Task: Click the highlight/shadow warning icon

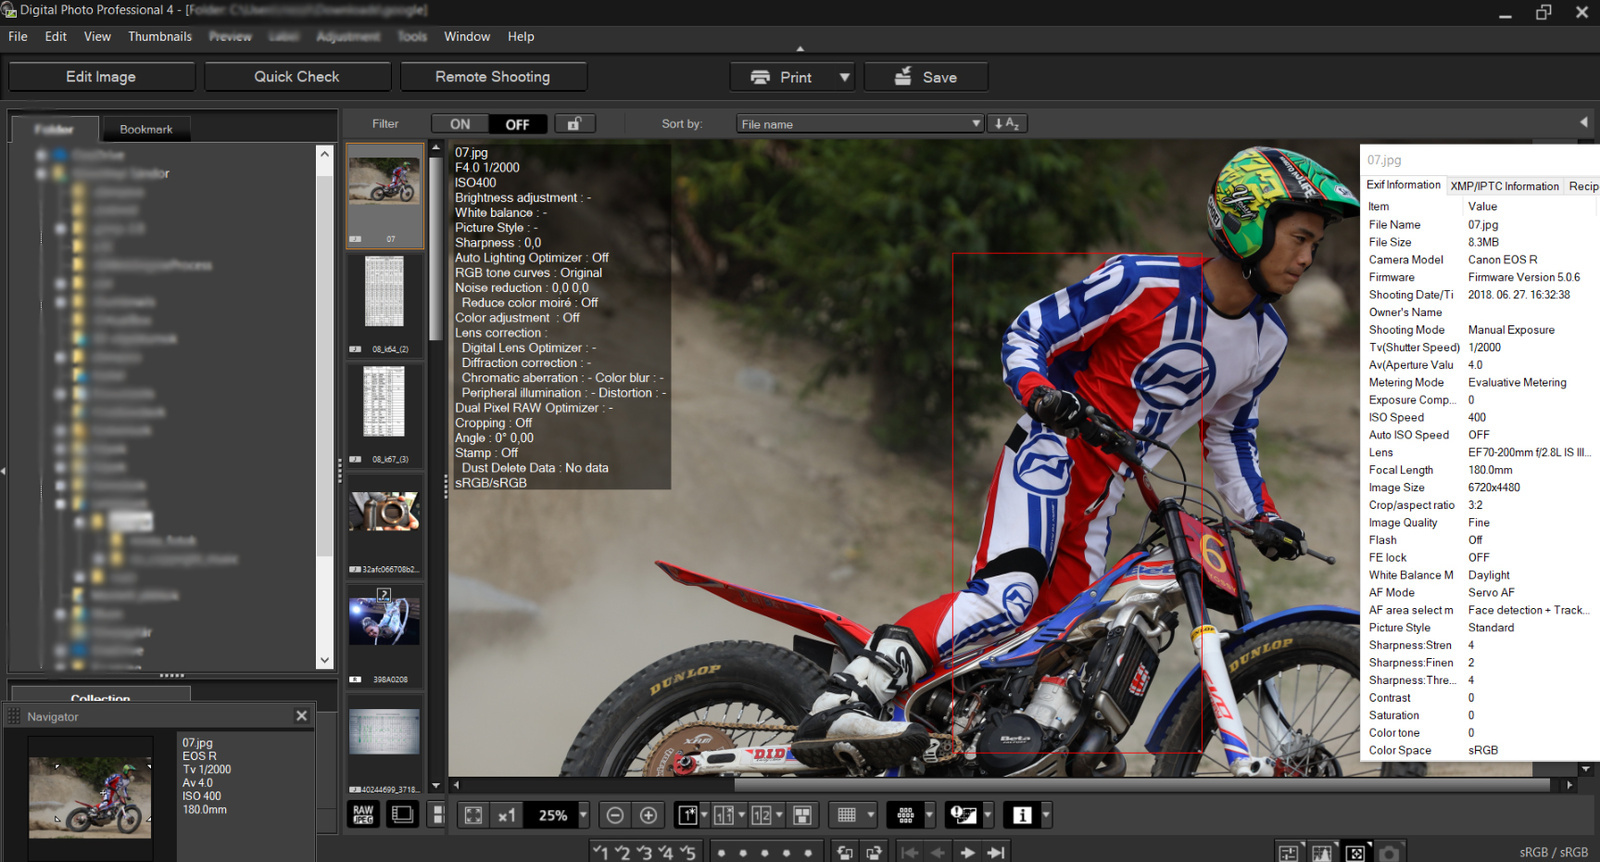Action: click(963, 815)
